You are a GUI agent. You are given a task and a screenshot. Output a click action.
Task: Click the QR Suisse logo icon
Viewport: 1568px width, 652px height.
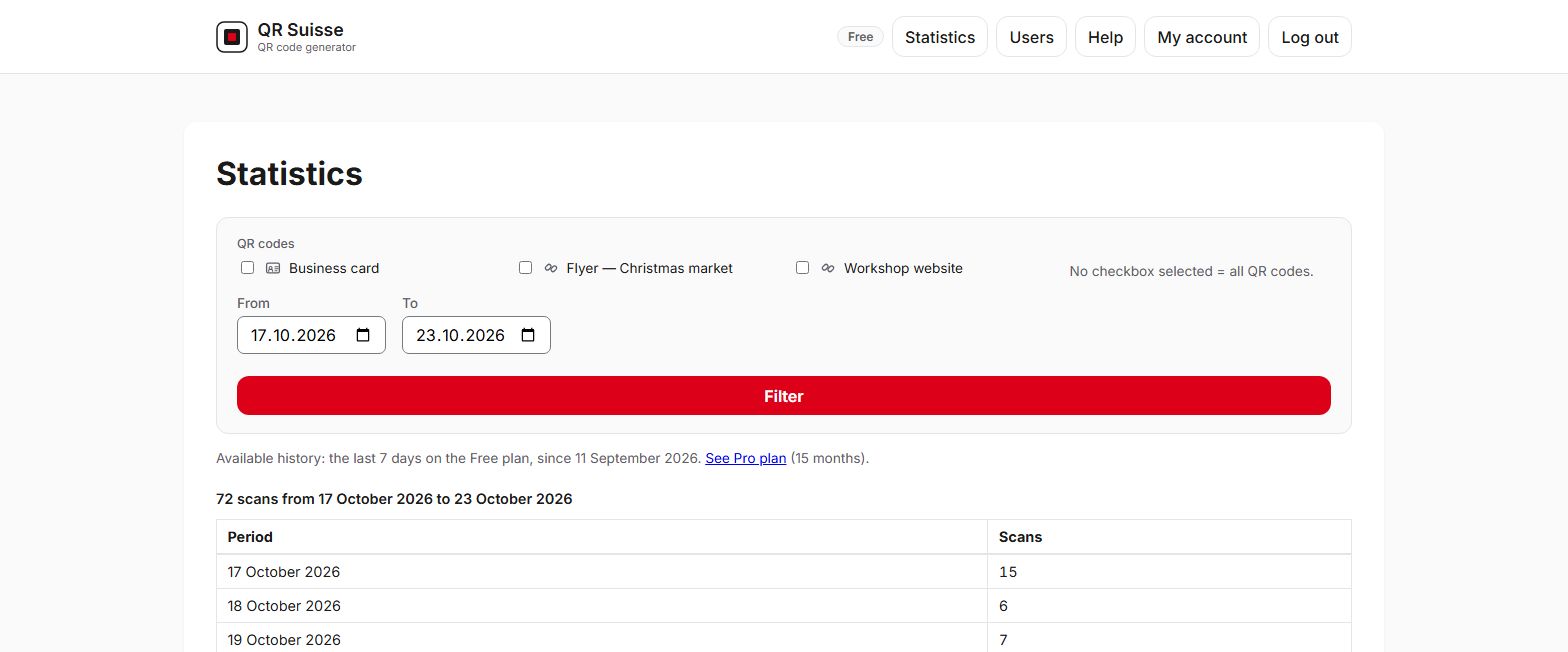232,37
